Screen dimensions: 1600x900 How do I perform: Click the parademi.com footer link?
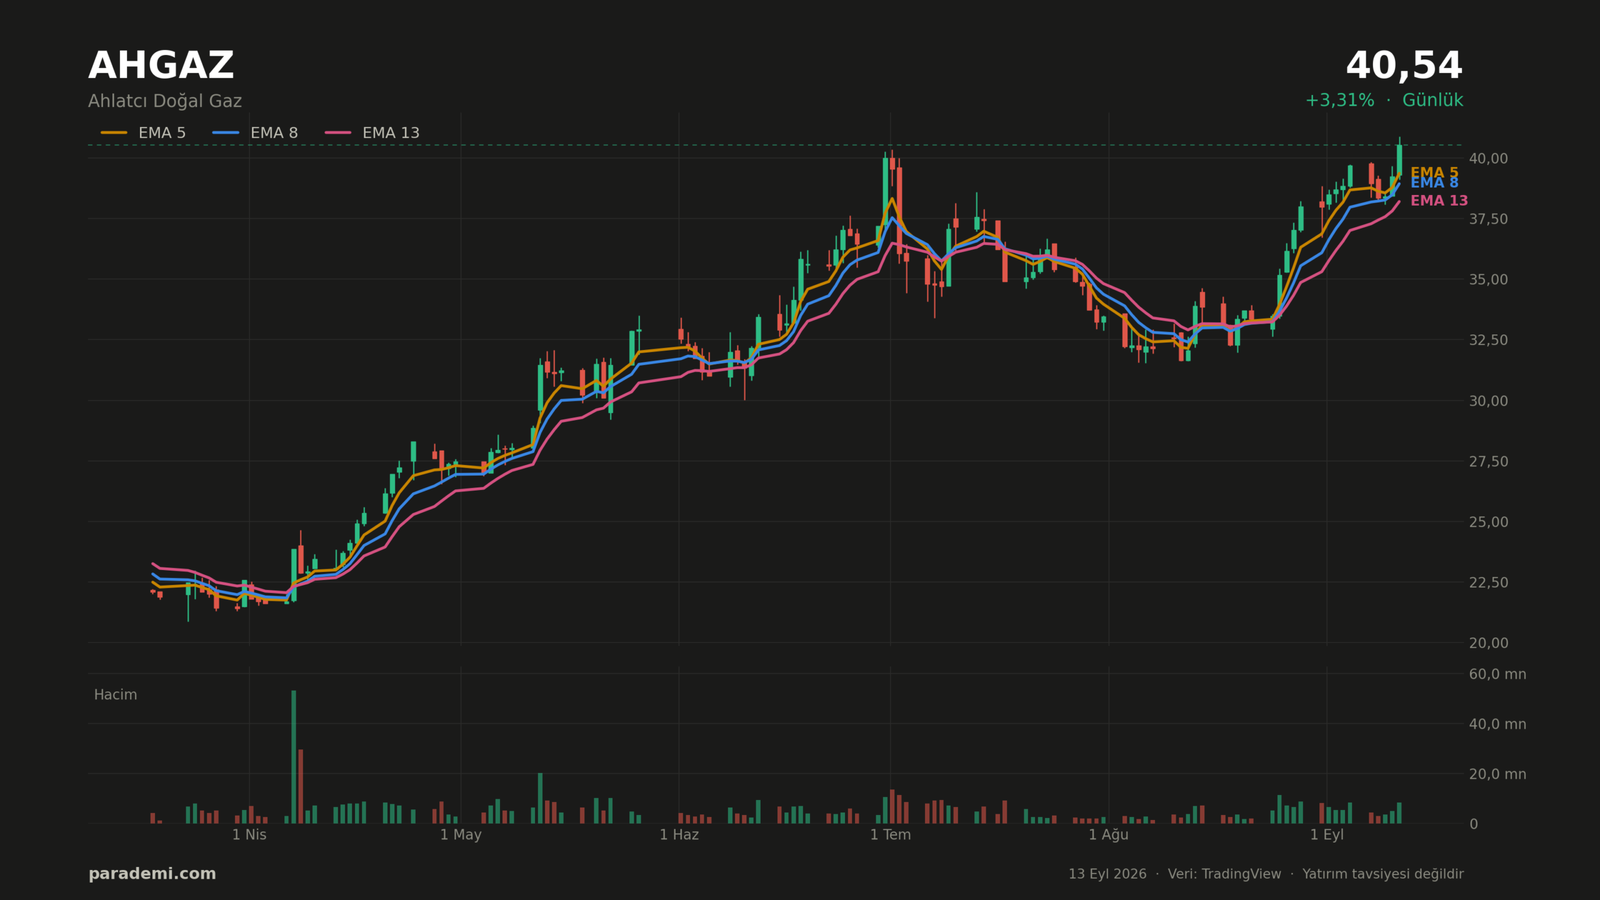click(152, 874)
